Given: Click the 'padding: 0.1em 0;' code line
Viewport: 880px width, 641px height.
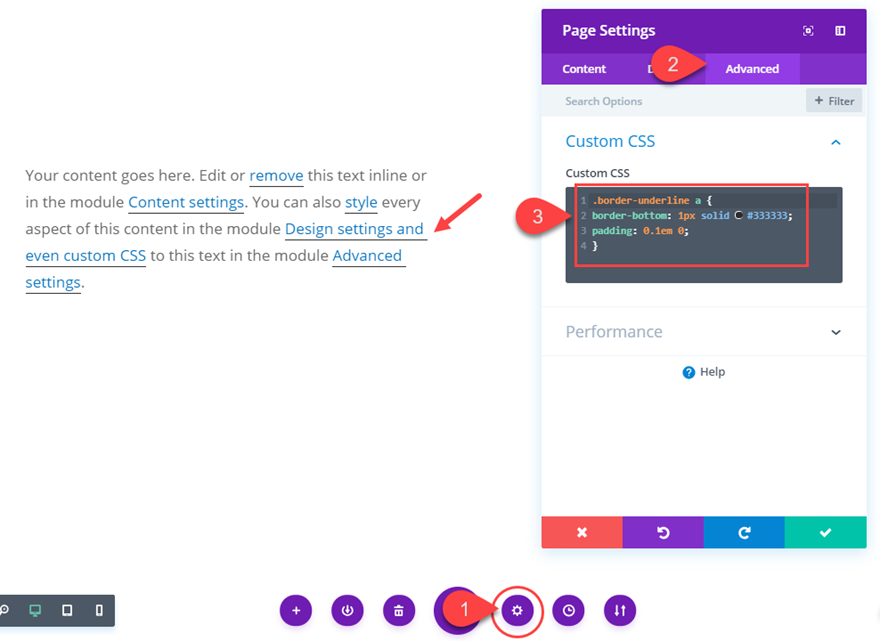Looking at the screenshot, I should click(640, 231).
